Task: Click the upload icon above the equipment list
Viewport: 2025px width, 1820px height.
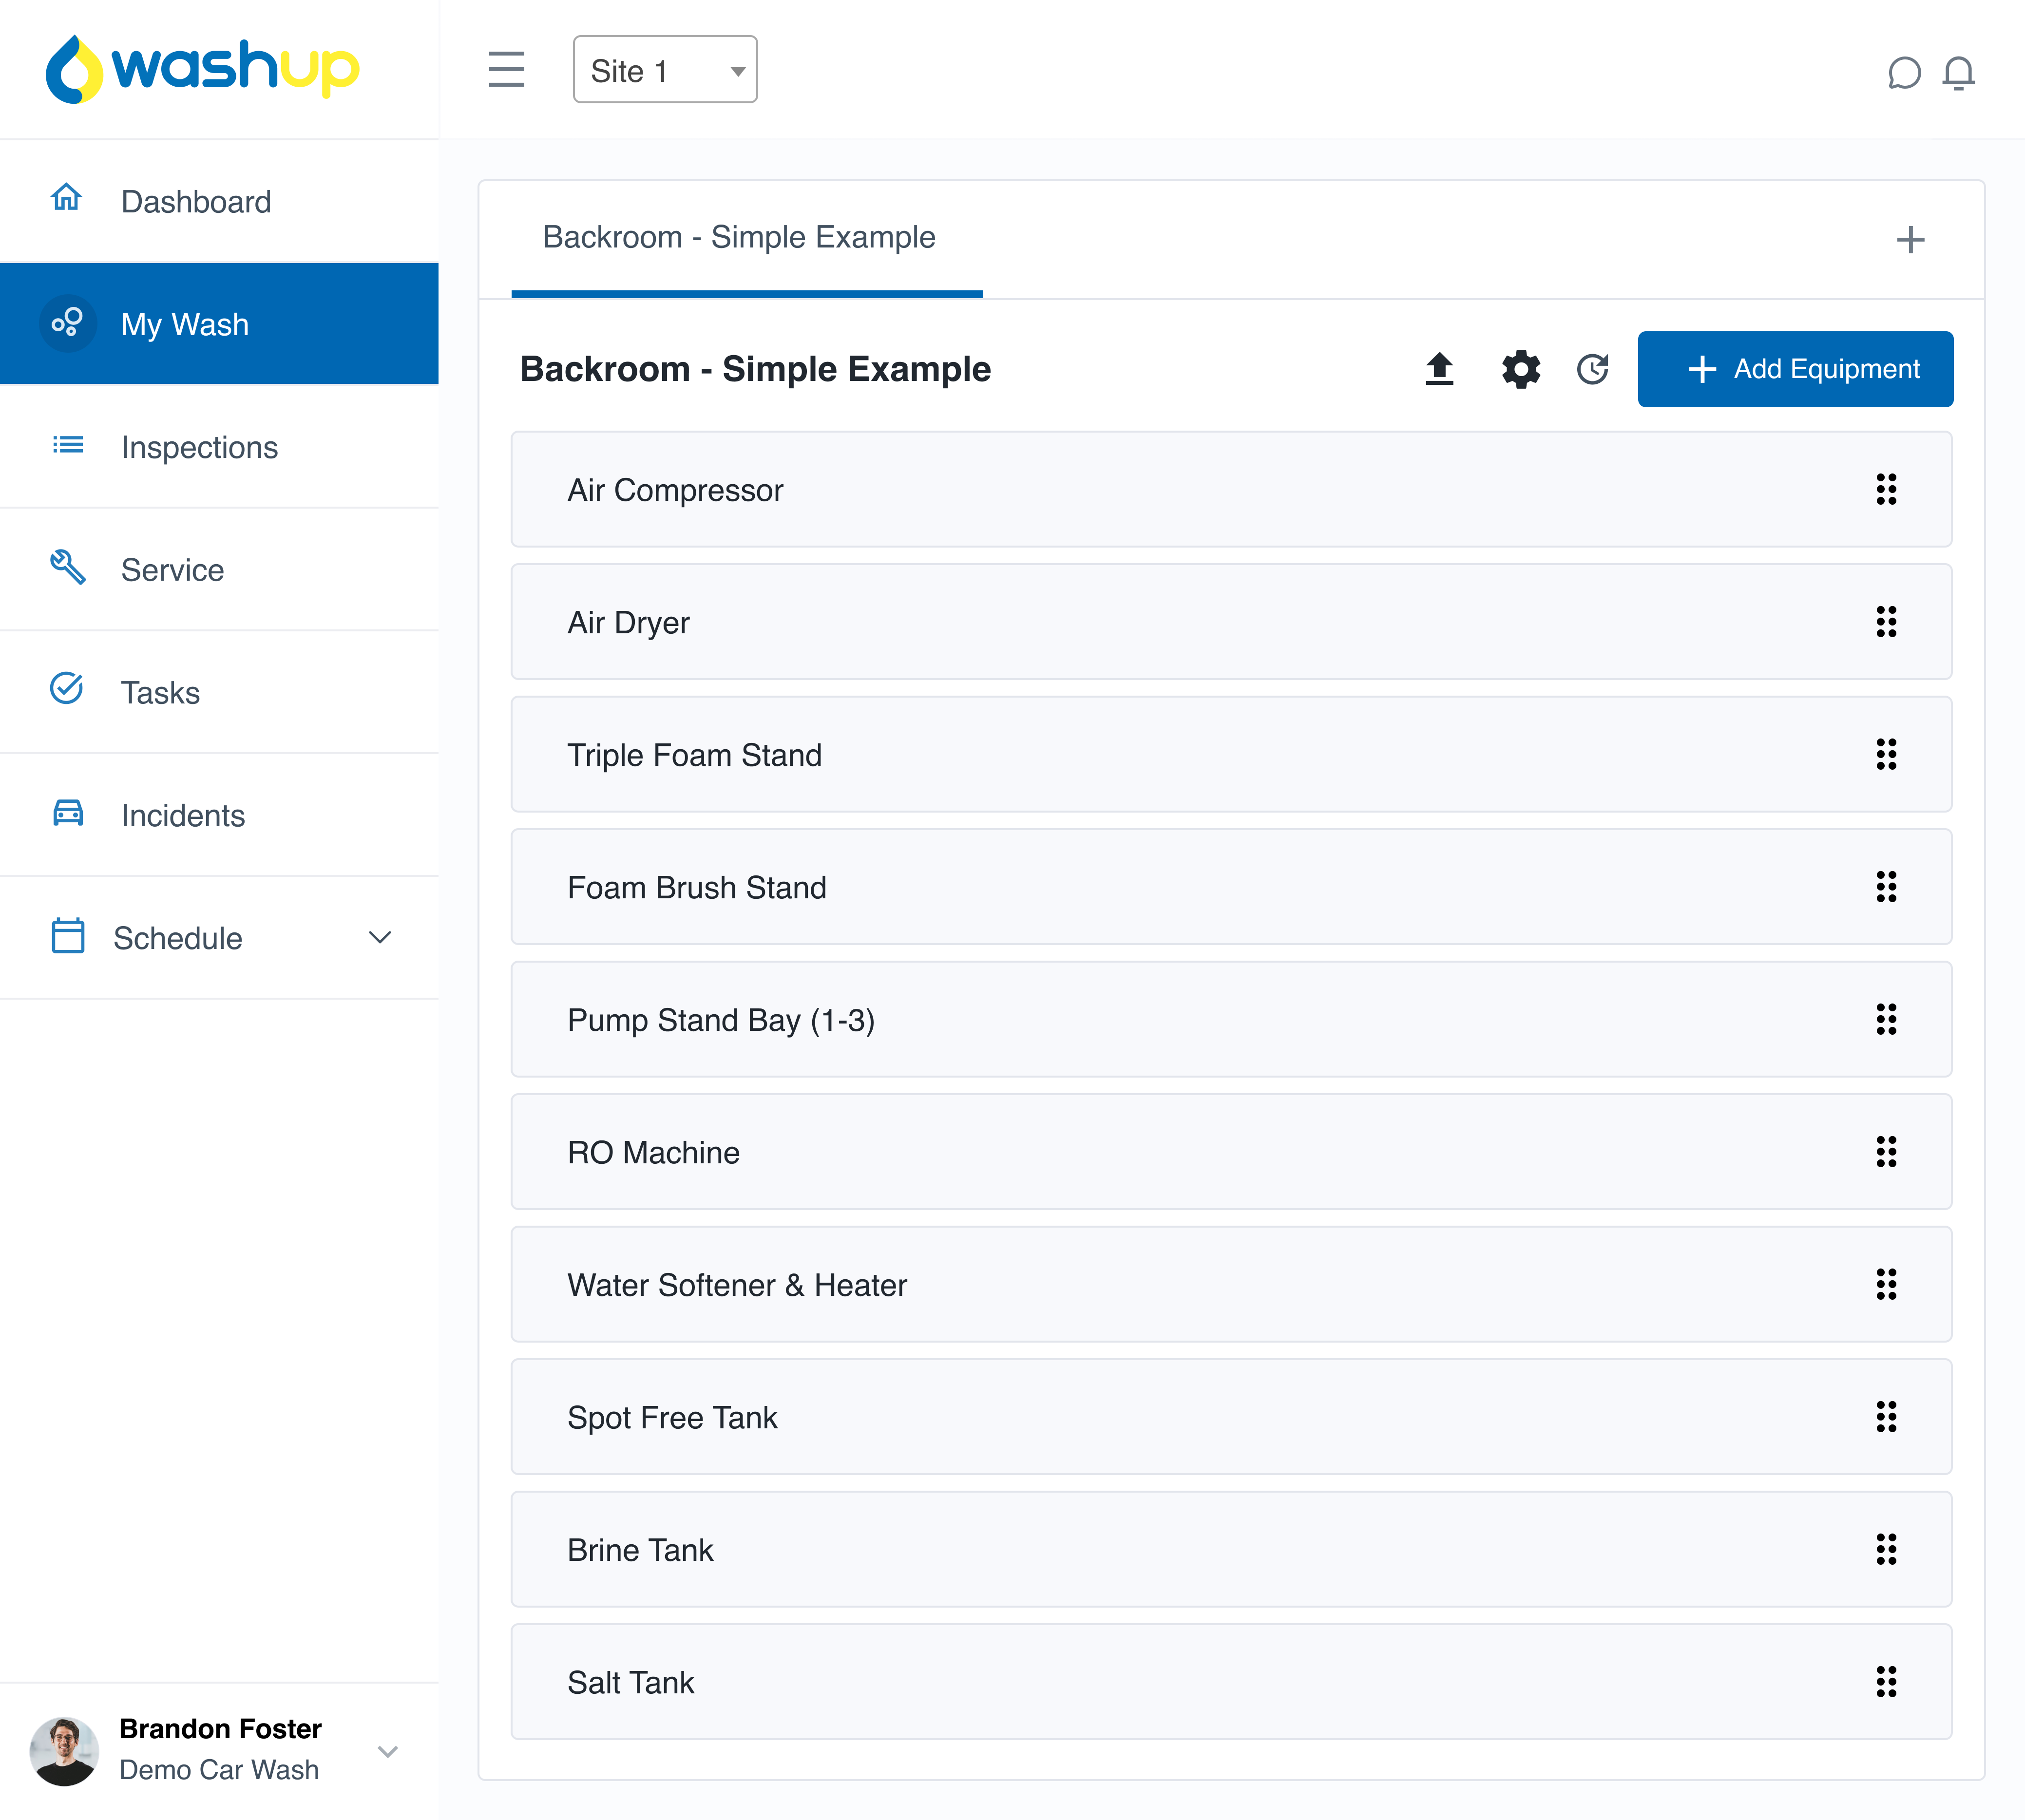Action: pos(1440,369)
